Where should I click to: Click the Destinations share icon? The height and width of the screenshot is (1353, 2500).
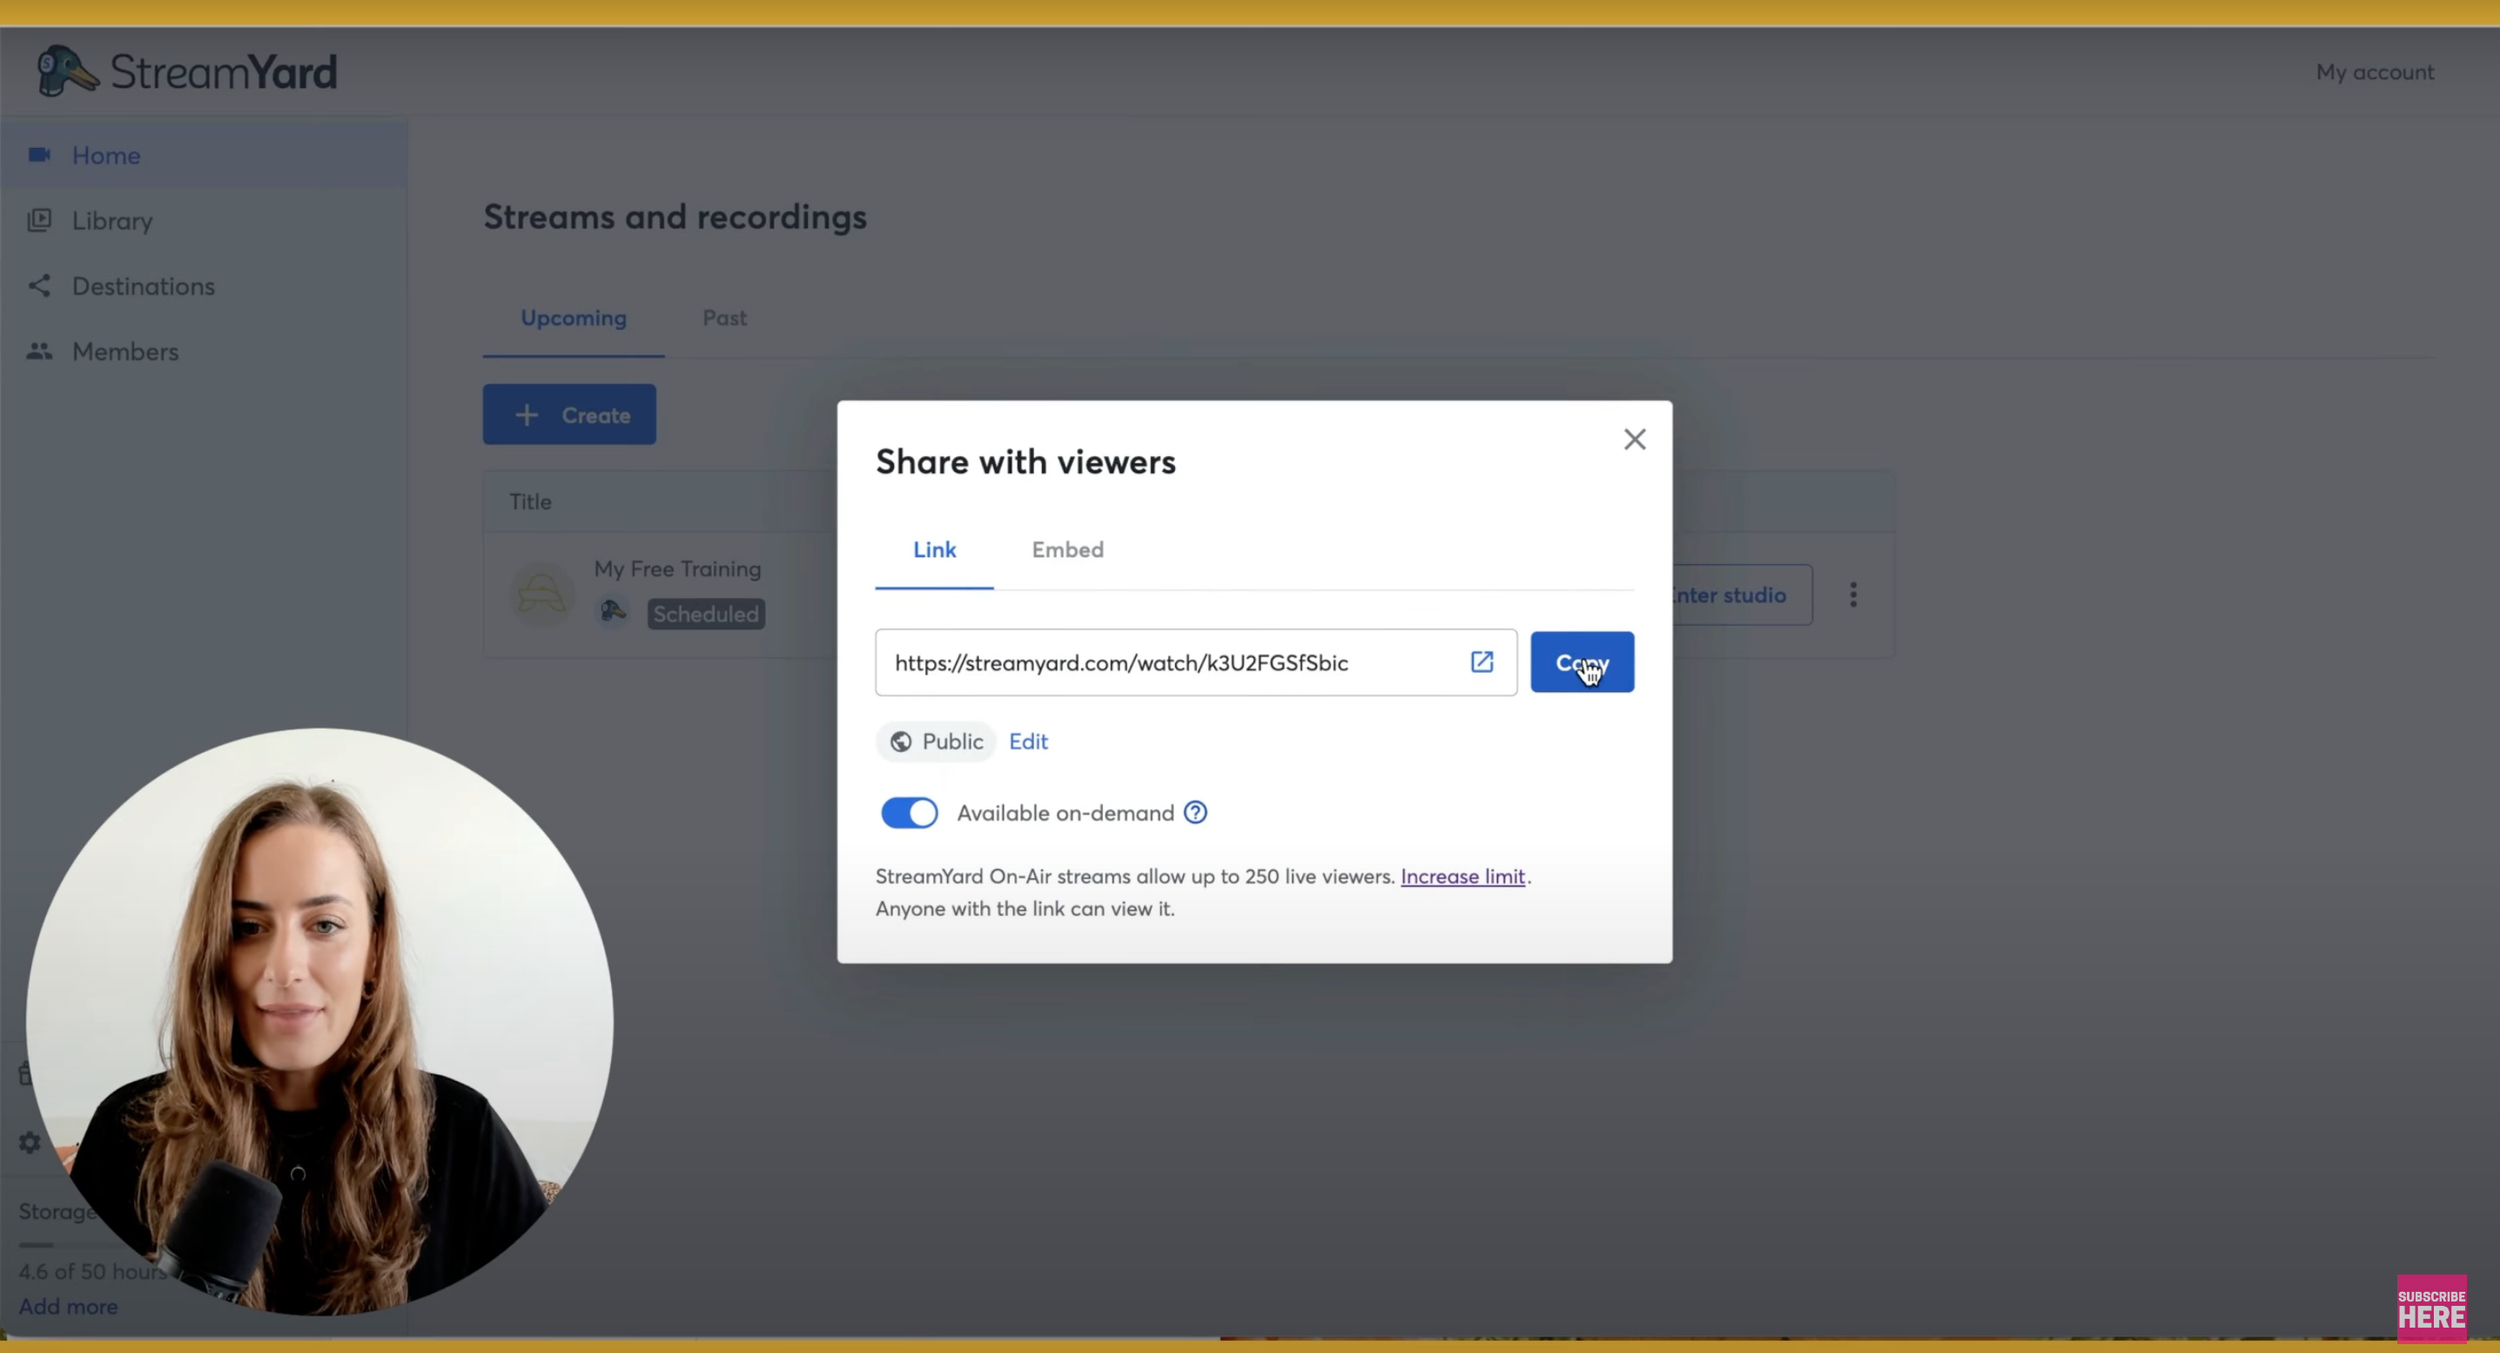pos(39,286)
